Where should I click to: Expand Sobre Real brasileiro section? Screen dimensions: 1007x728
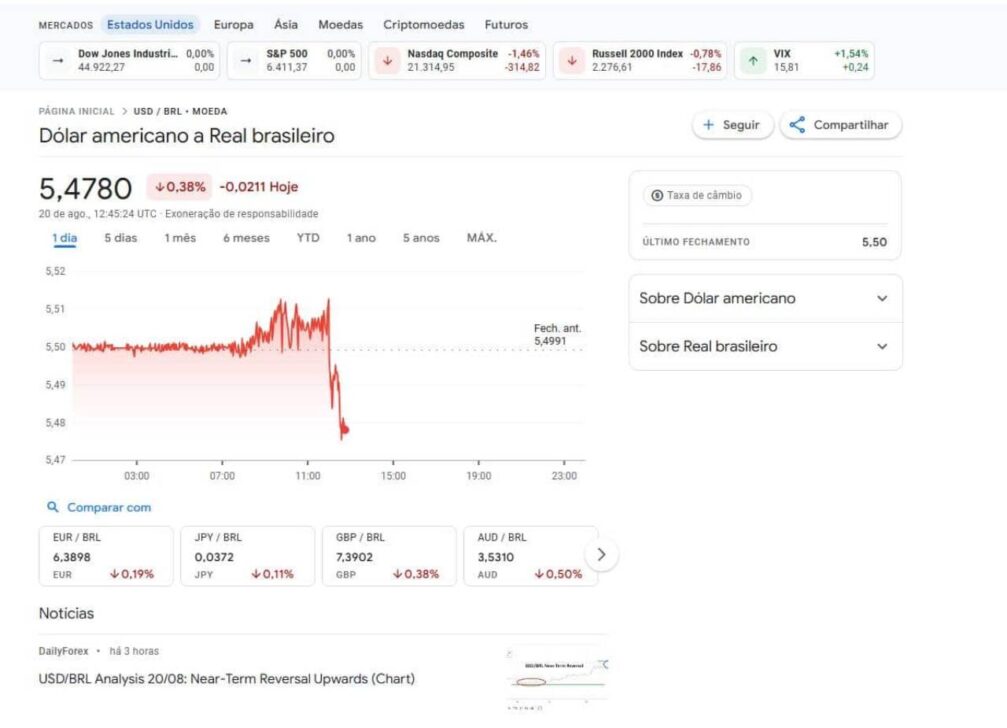766,347
